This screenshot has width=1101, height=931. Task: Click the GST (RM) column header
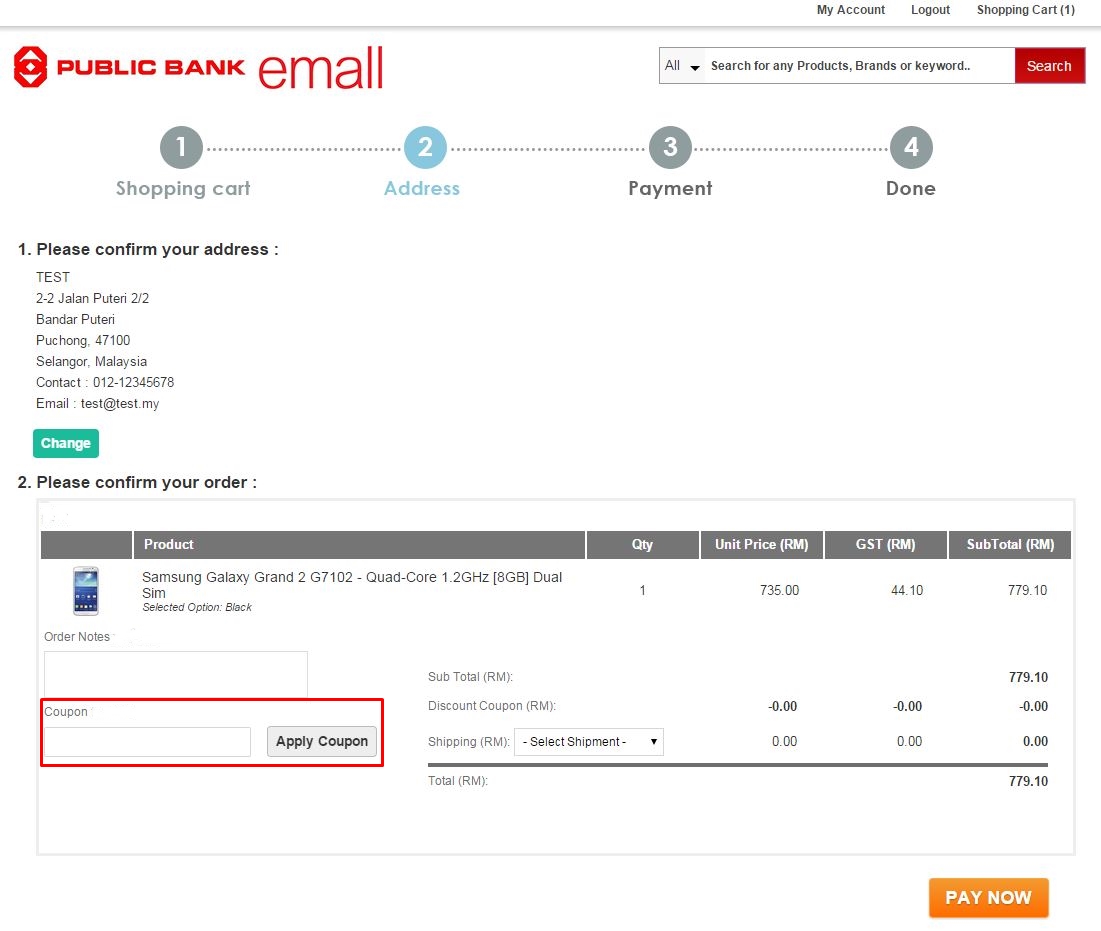click(885, 544)
